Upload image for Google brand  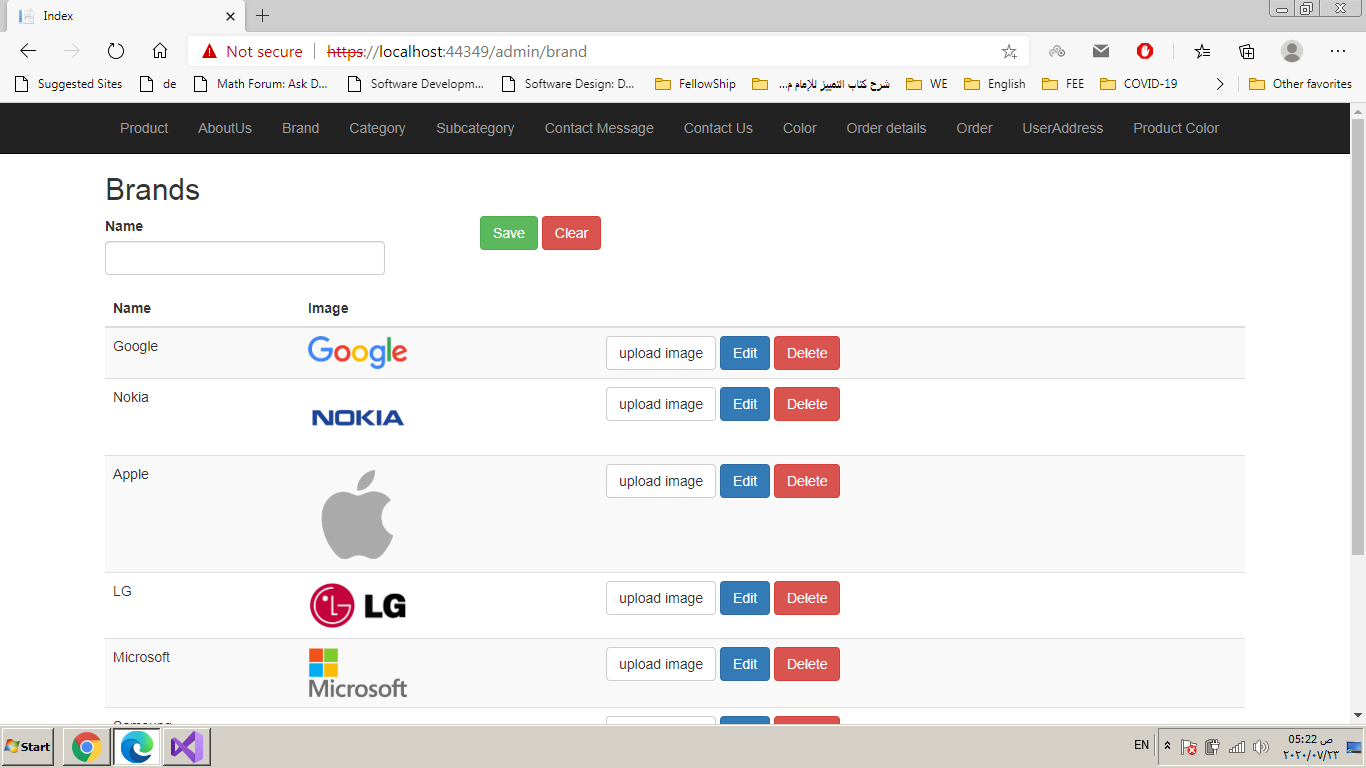pyautogui.click(x=661, y=353)
